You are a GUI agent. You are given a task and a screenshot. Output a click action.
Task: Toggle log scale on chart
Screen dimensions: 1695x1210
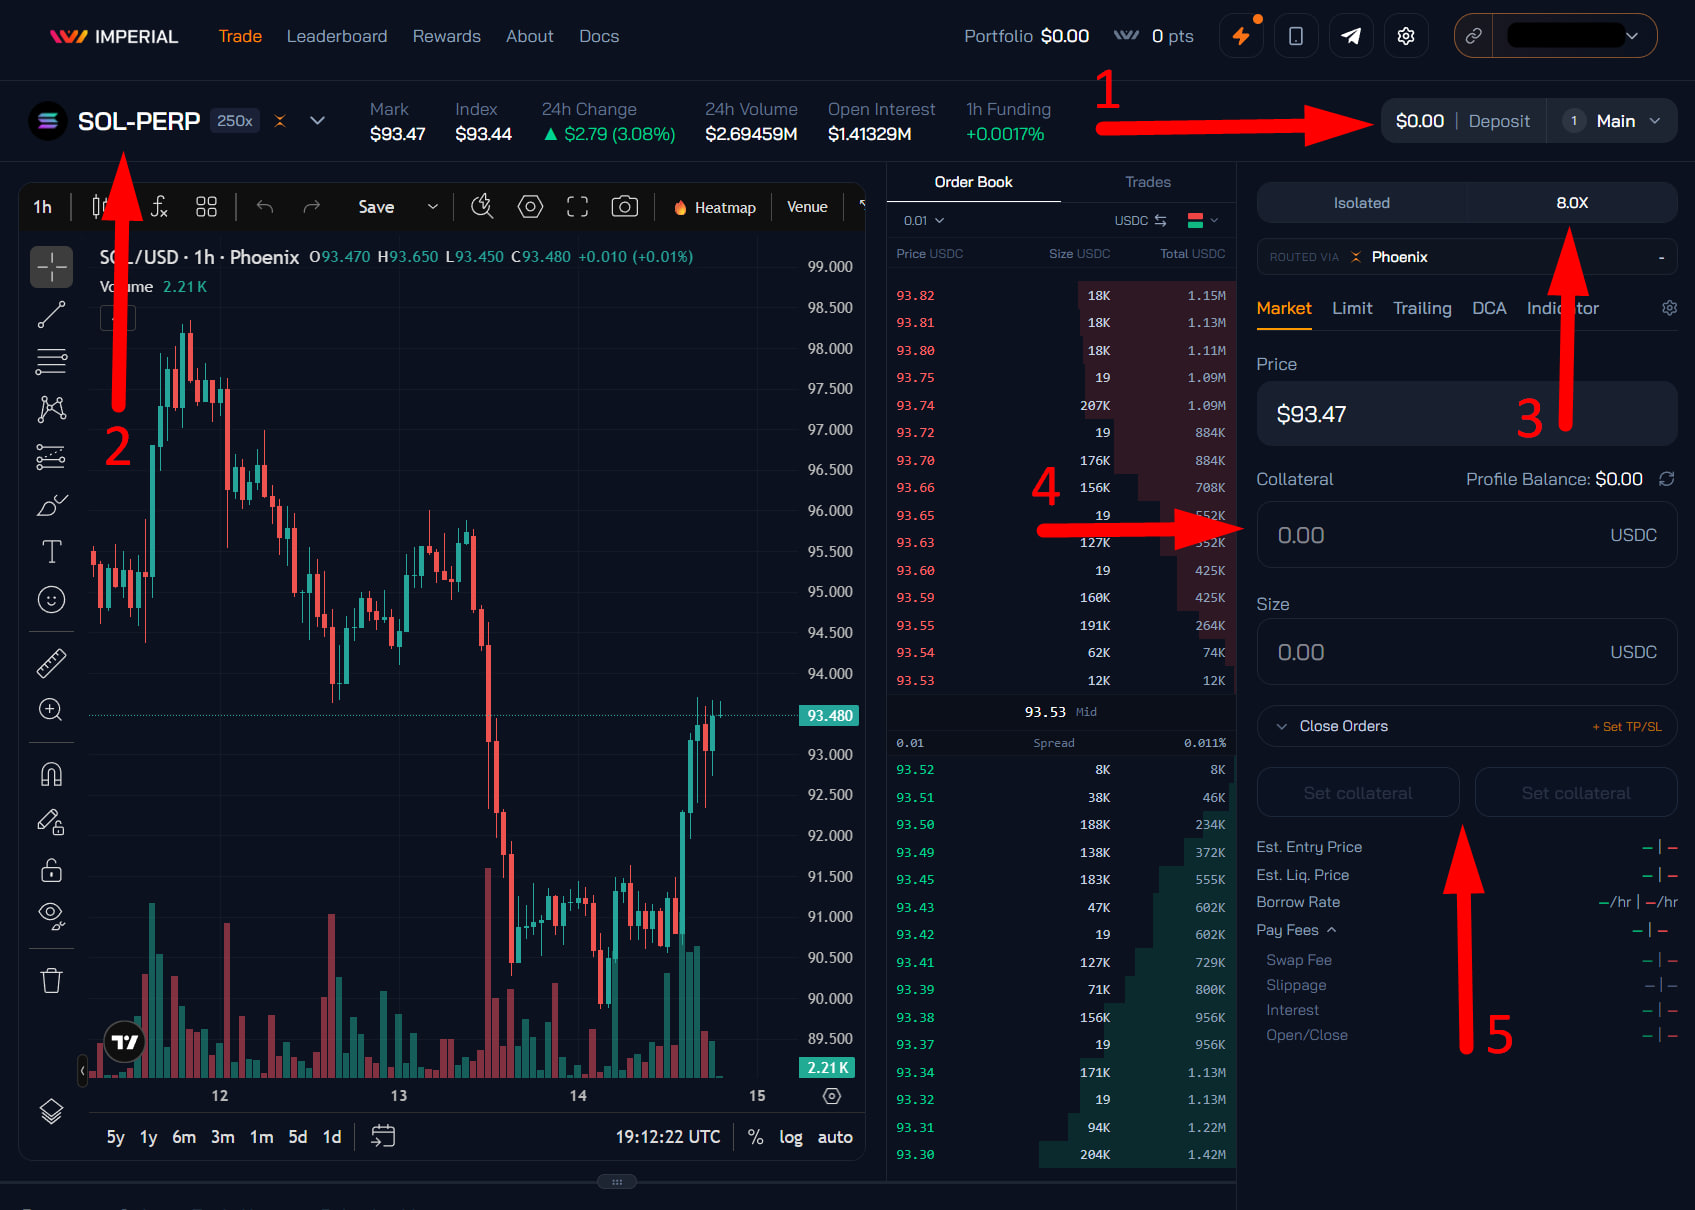click(x=791, y=1137)
